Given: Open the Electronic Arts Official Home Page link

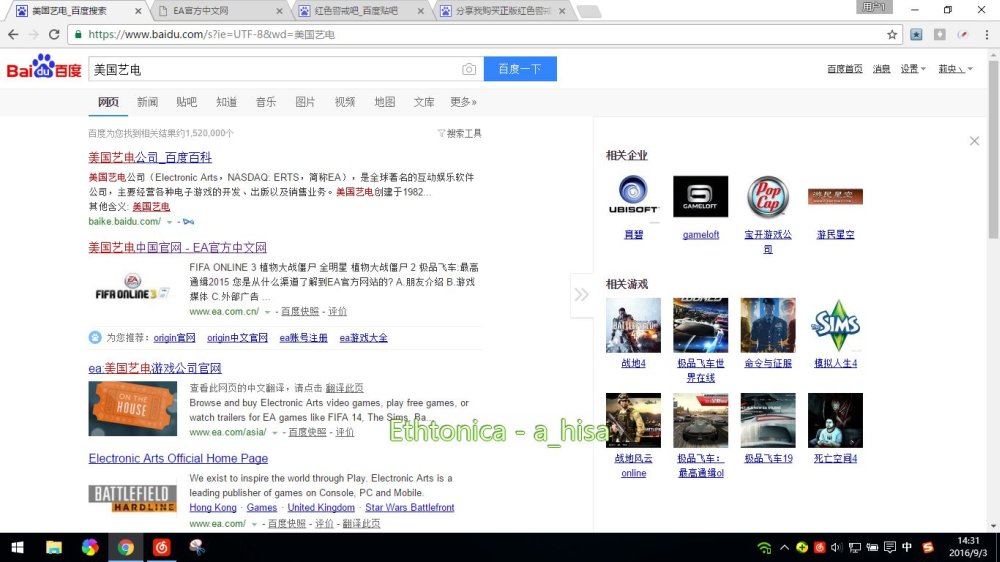Looking at the screenshot, I should pyautogui.click(x=178, y=458).
